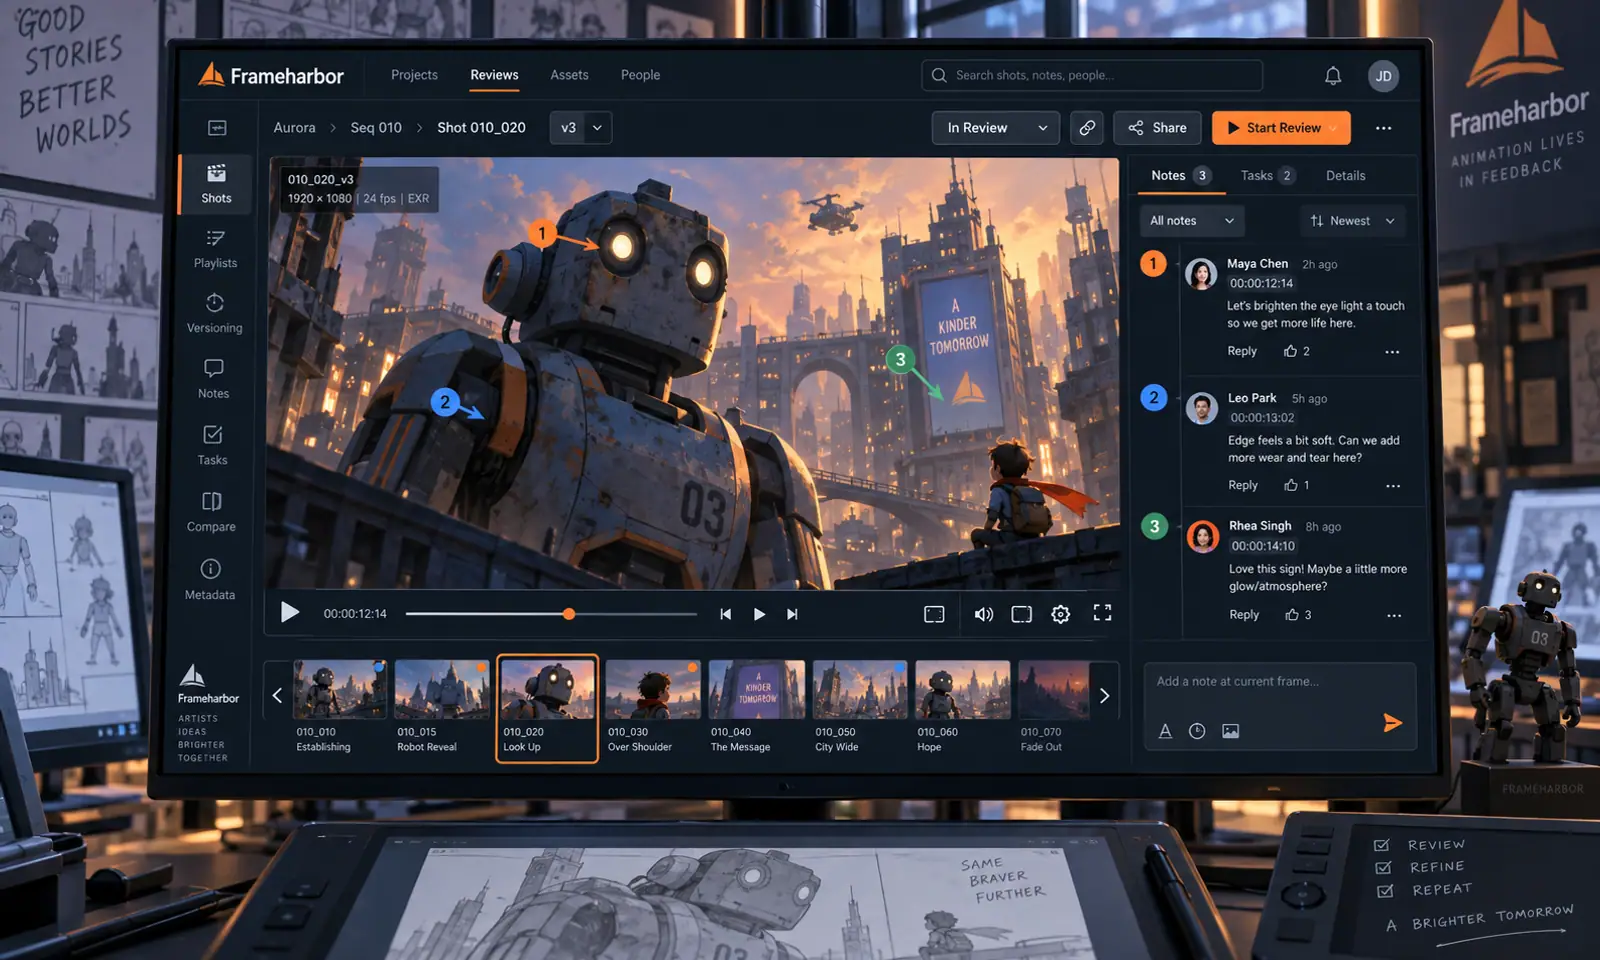Go to the Reviews menu
Image resolution: width=1600 pixels, height=960 pixels.
pyautogui.click(x=494, y=75)
